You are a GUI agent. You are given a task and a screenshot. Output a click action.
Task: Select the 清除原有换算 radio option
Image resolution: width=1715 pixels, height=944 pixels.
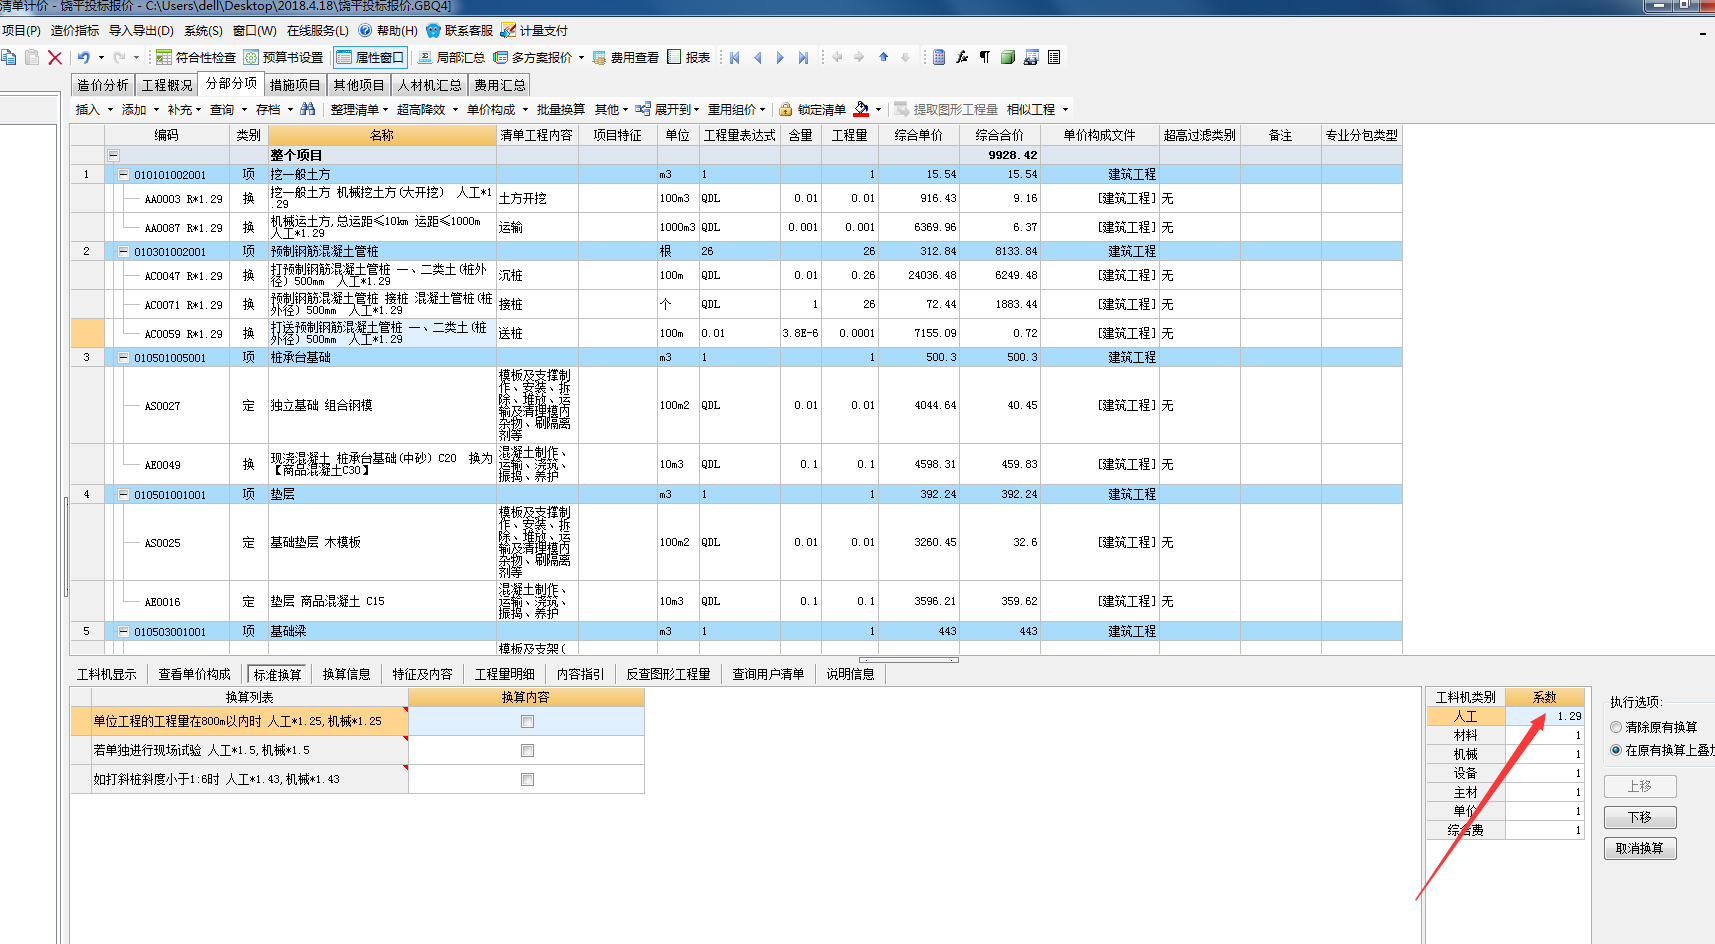click(1616, 727)
